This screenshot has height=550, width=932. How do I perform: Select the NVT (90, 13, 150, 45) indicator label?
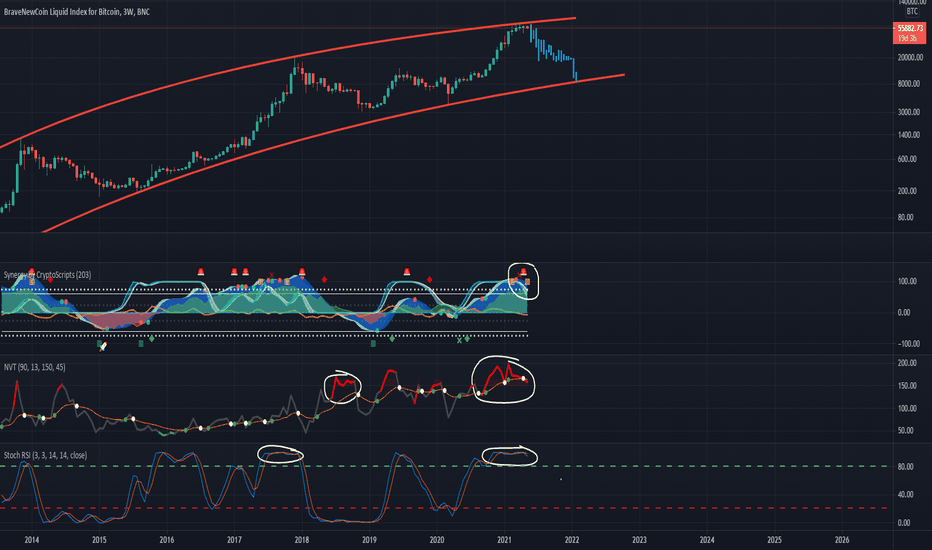[34, 367]
